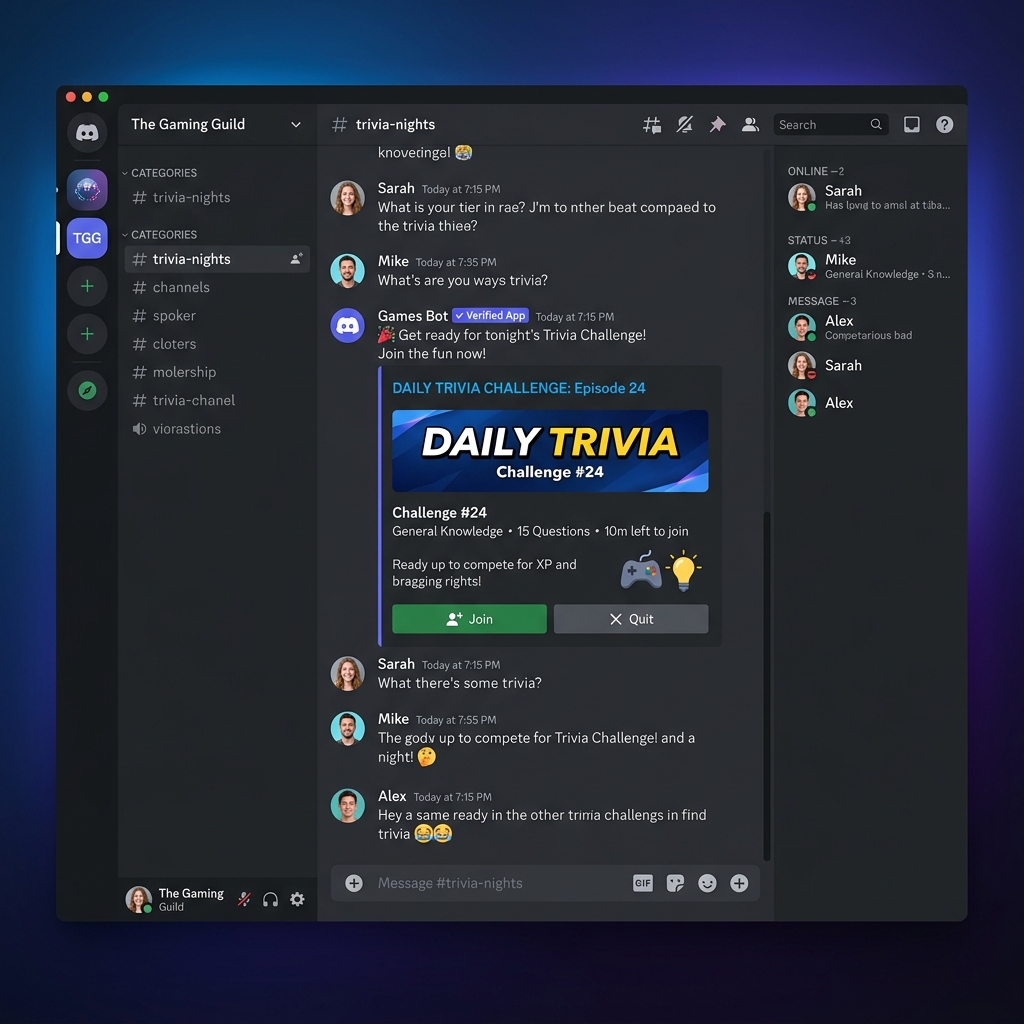Show pinned messages with pin icon

pos(717,124)
